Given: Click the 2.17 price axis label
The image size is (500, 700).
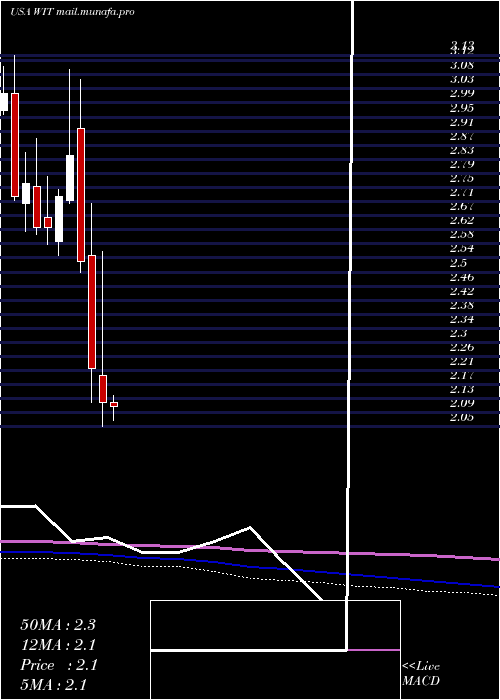Looking at the screenshot, I should coord(462,375).
